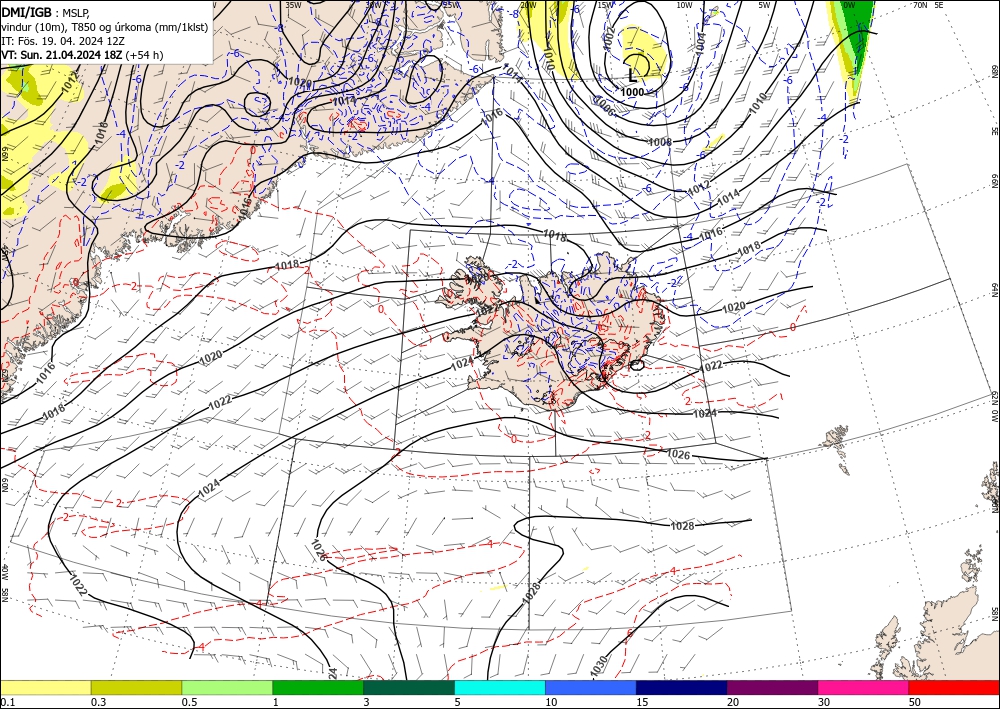Click the green 1 mm legend swatch
The image size is (1000, 709).
click(318, 687)
